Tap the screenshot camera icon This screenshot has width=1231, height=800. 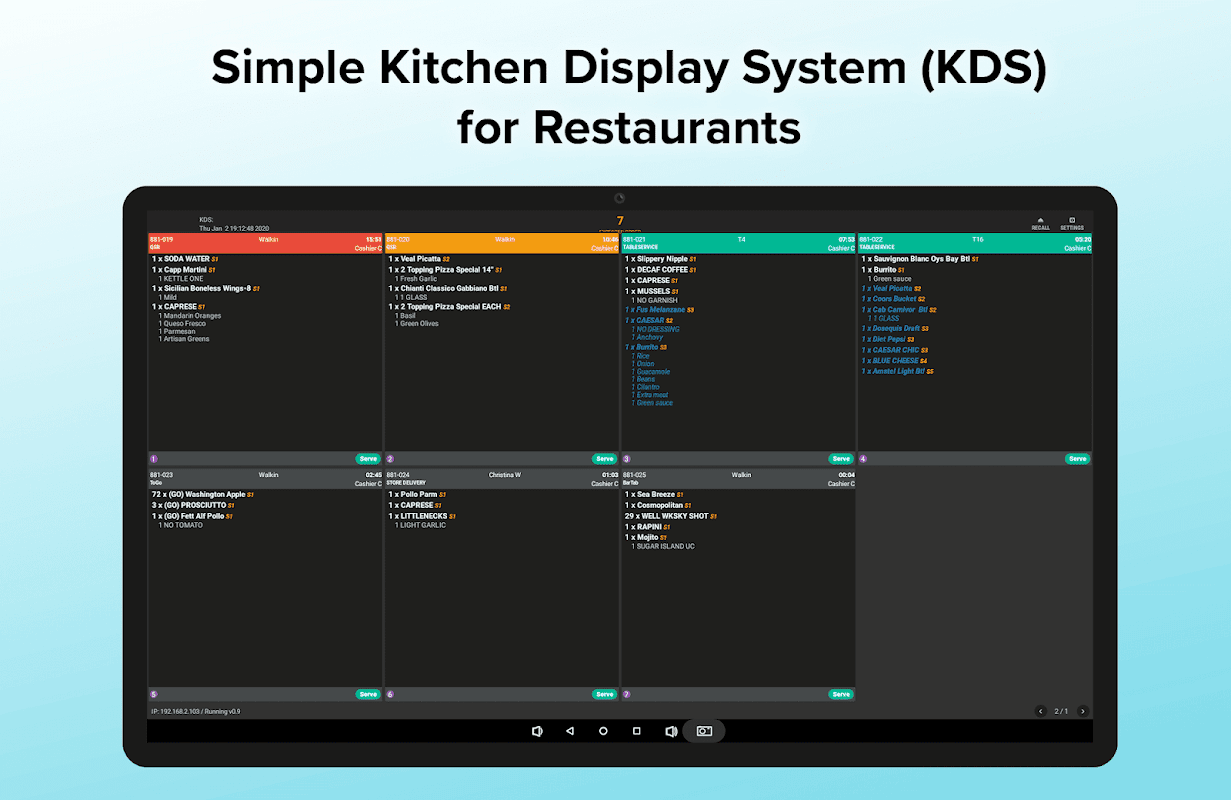[x=704, y=731]
